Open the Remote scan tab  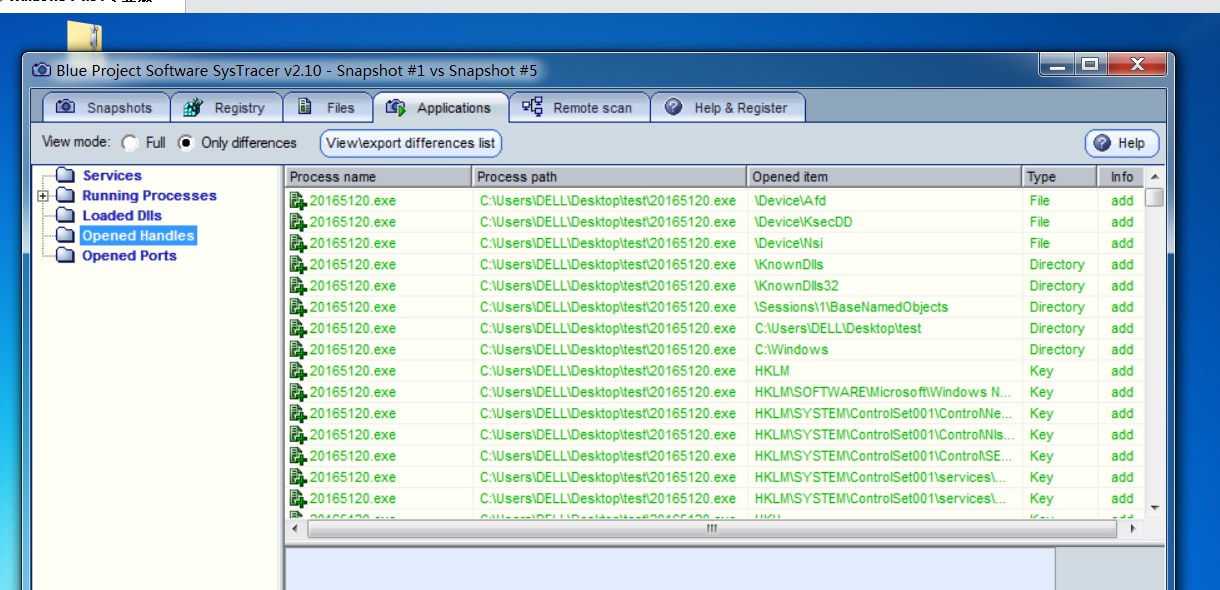(579, 107)
